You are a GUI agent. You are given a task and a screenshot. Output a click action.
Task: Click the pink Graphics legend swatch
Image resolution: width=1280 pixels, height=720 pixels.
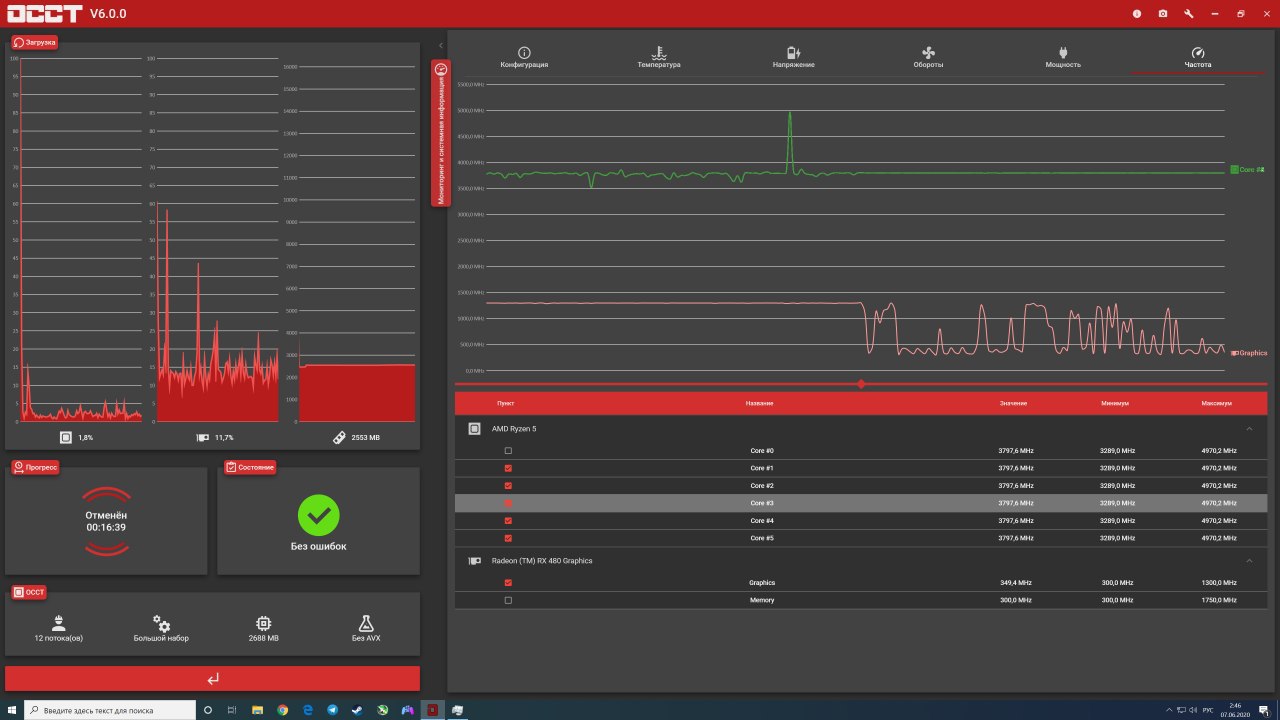(x=1233, y=353)
